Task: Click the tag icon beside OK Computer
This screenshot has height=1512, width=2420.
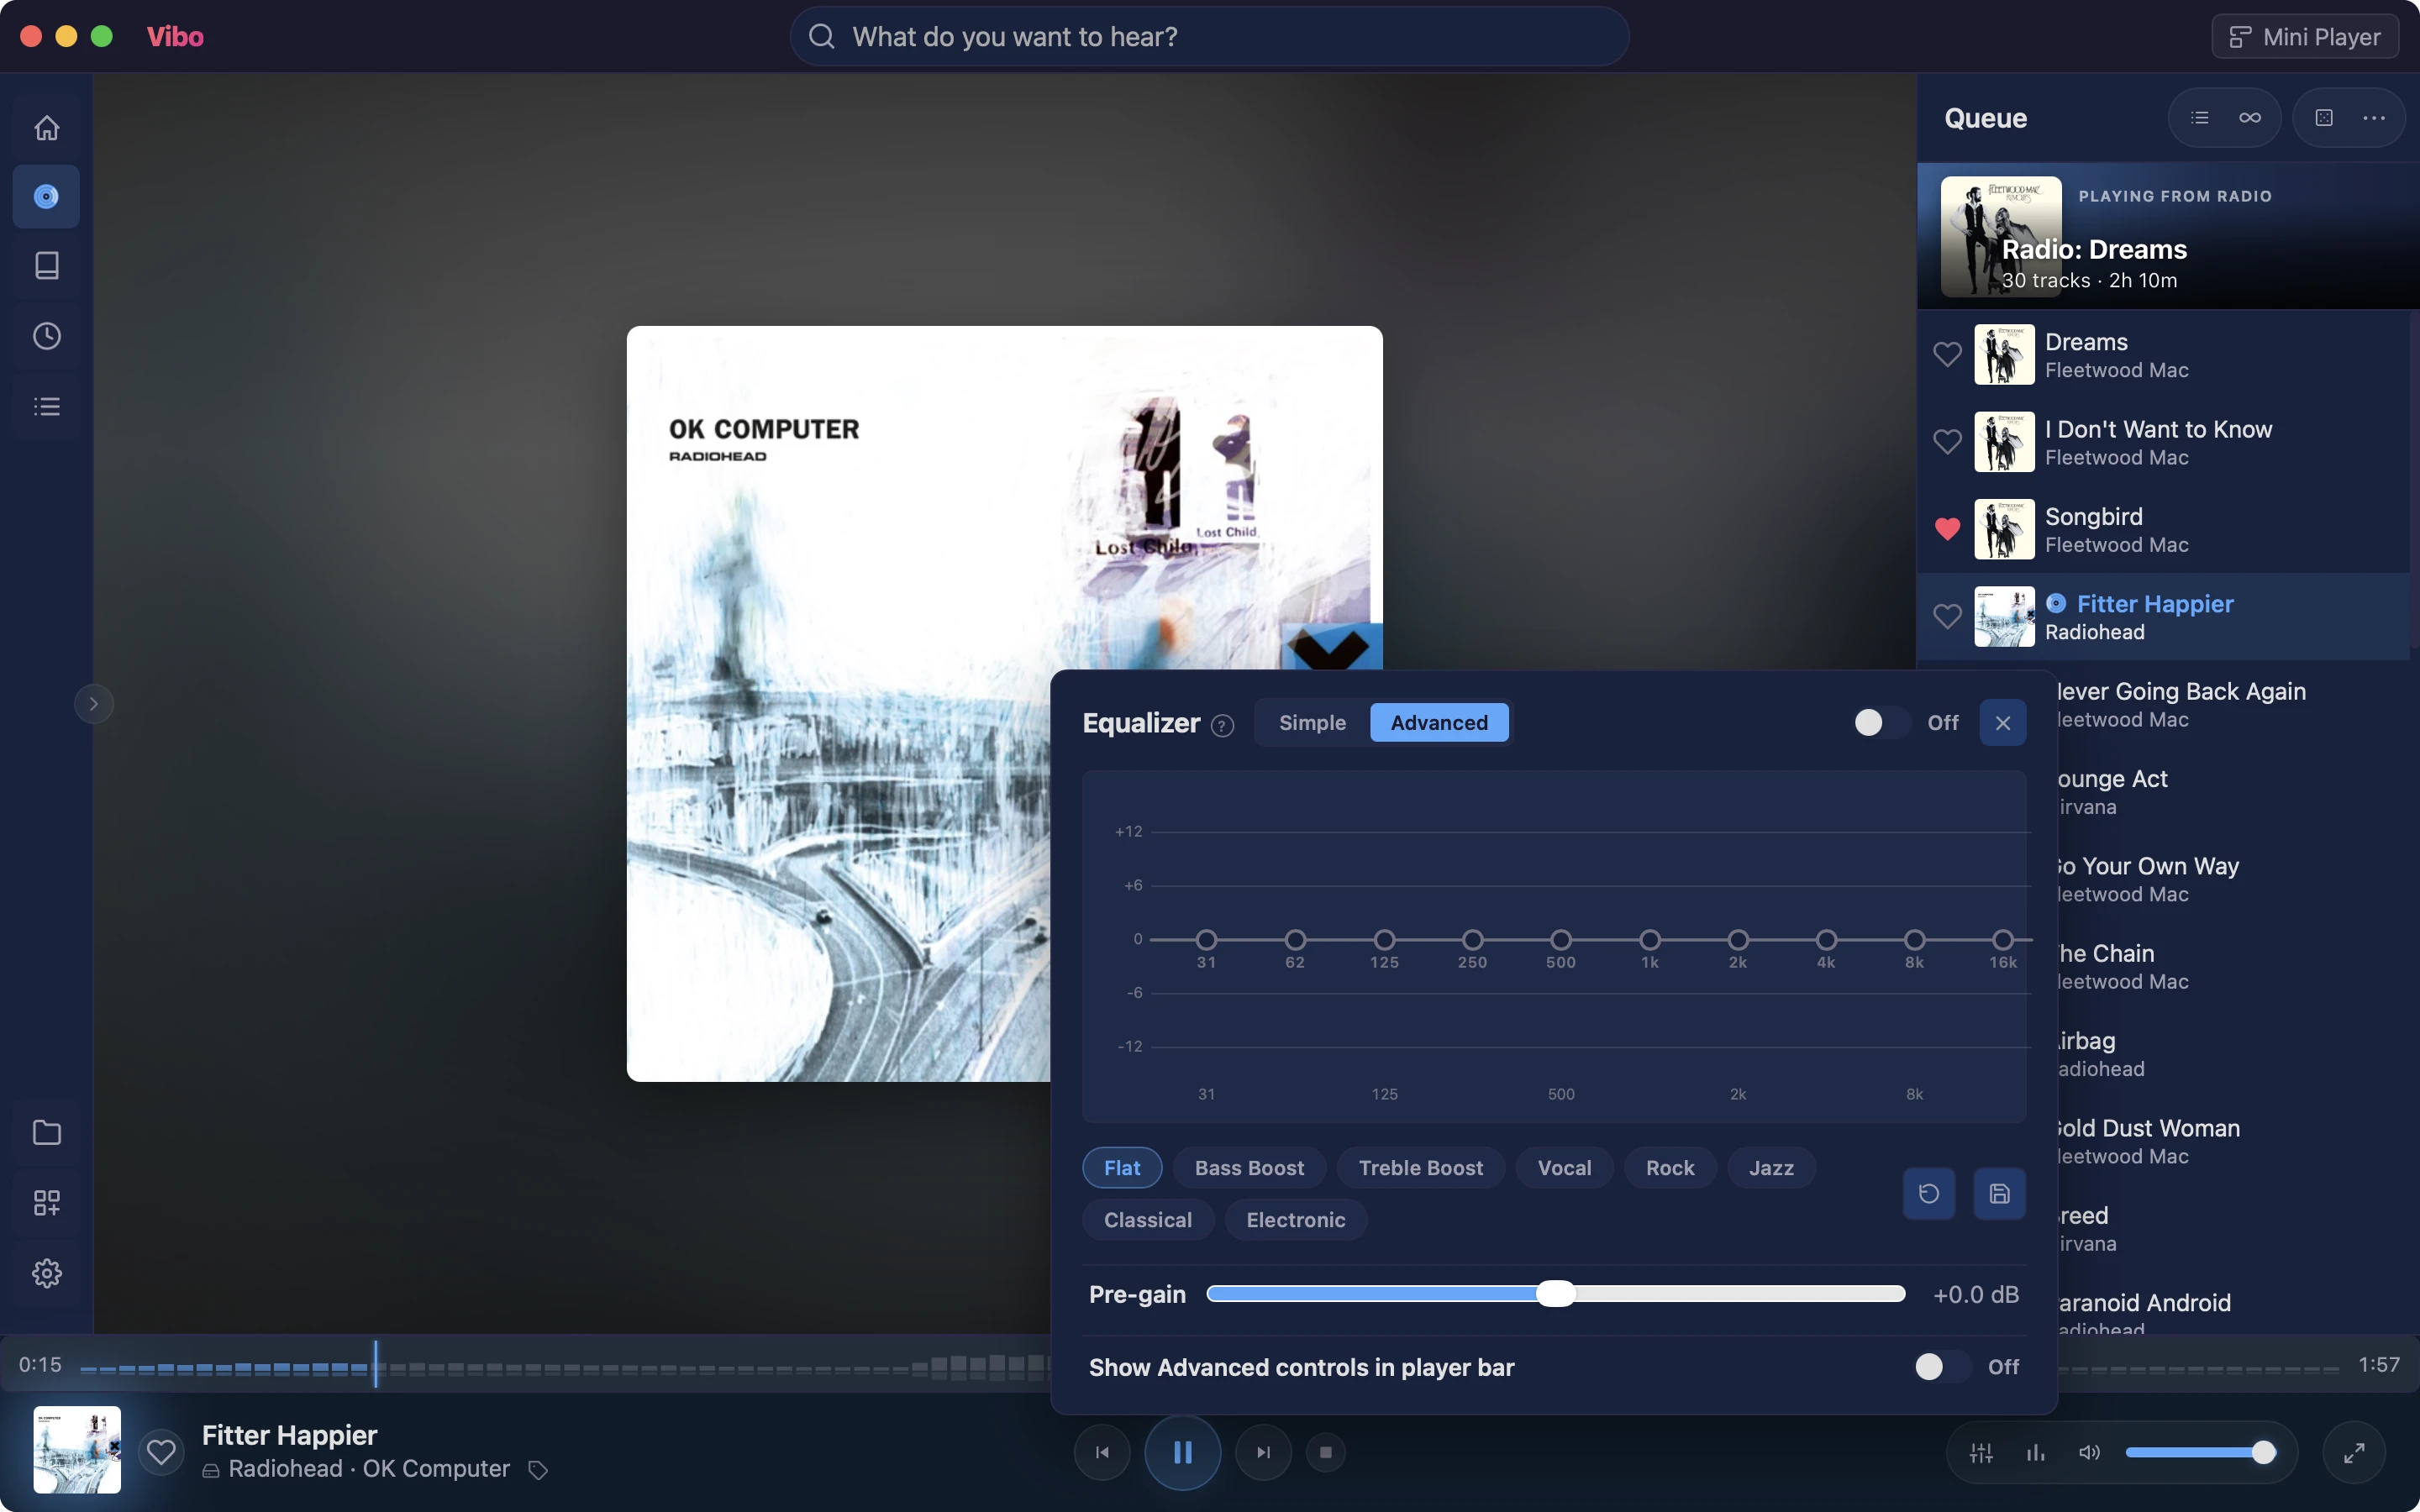Action: pos(538,1470)
